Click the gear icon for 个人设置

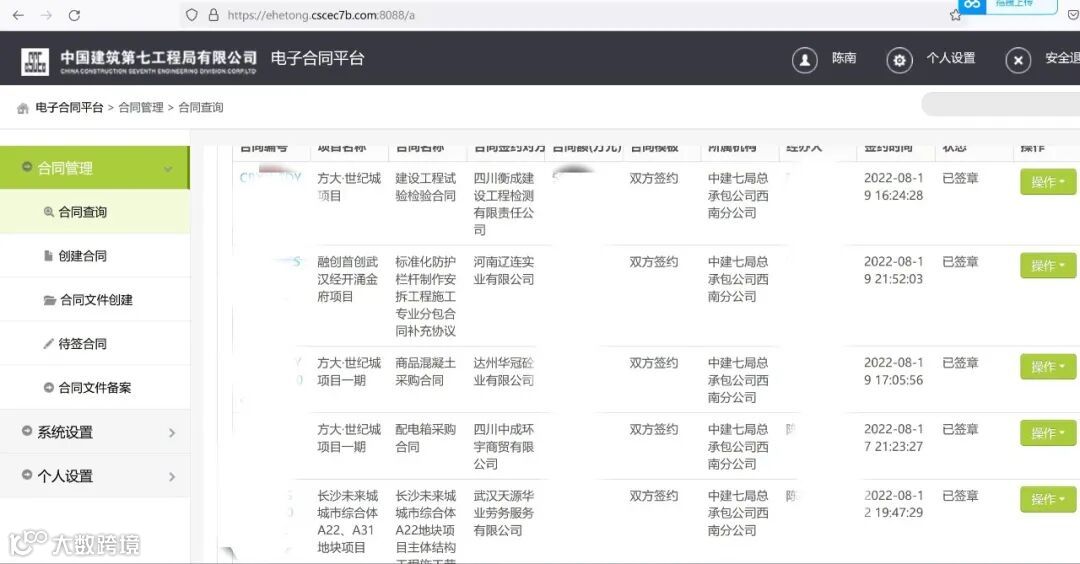(899, 60)
